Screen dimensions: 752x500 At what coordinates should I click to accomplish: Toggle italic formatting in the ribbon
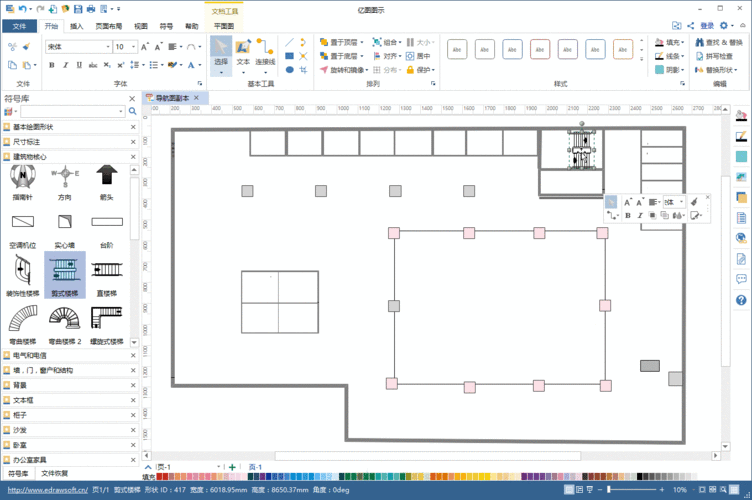pyautogui.click(x=66, y=66)
